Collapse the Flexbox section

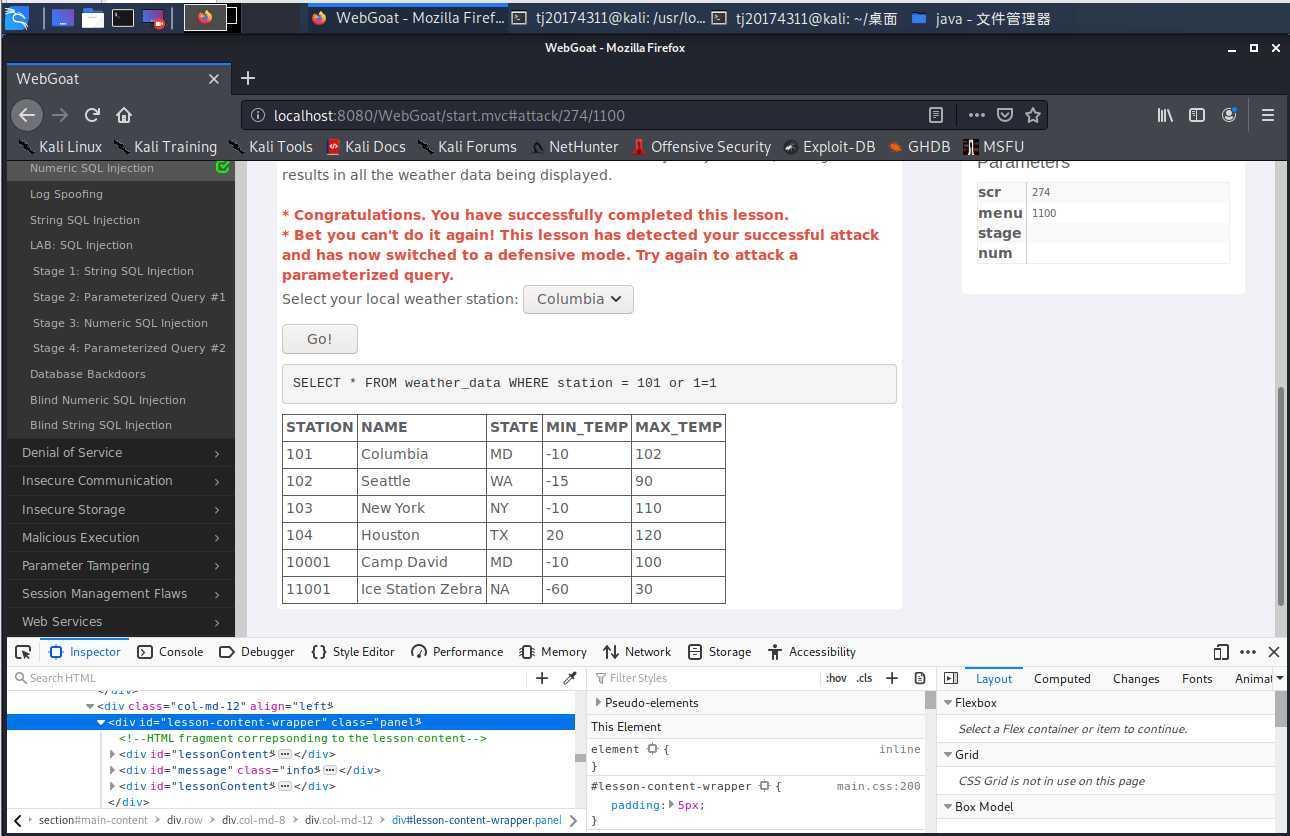1107,703
